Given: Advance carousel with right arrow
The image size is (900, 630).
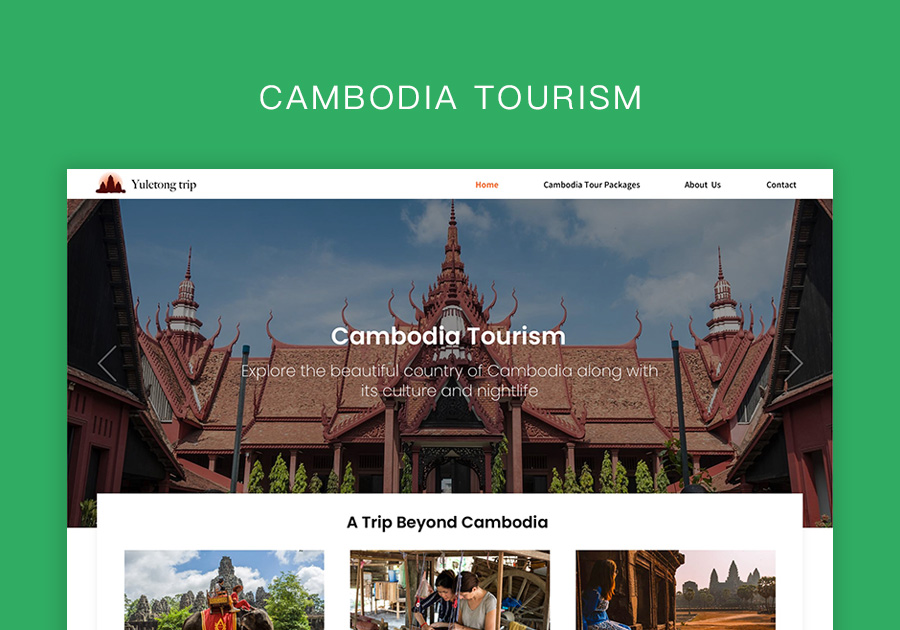Looking at the screenshot, I should pyautogui.click(x=793, y=363).
